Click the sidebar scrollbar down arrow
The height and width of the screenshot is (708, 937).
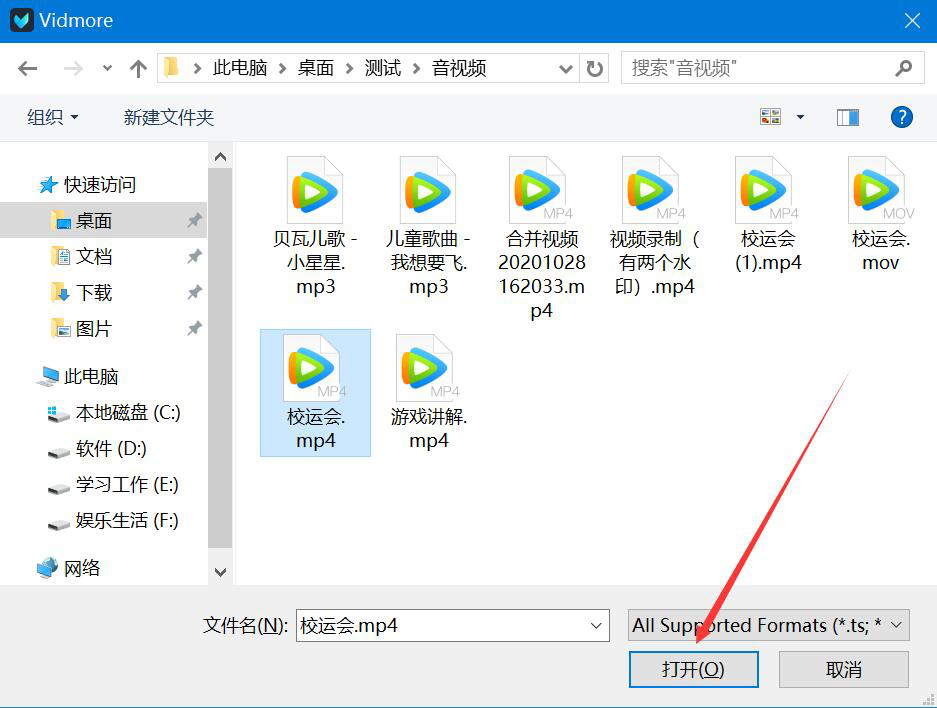pos(220,572)
